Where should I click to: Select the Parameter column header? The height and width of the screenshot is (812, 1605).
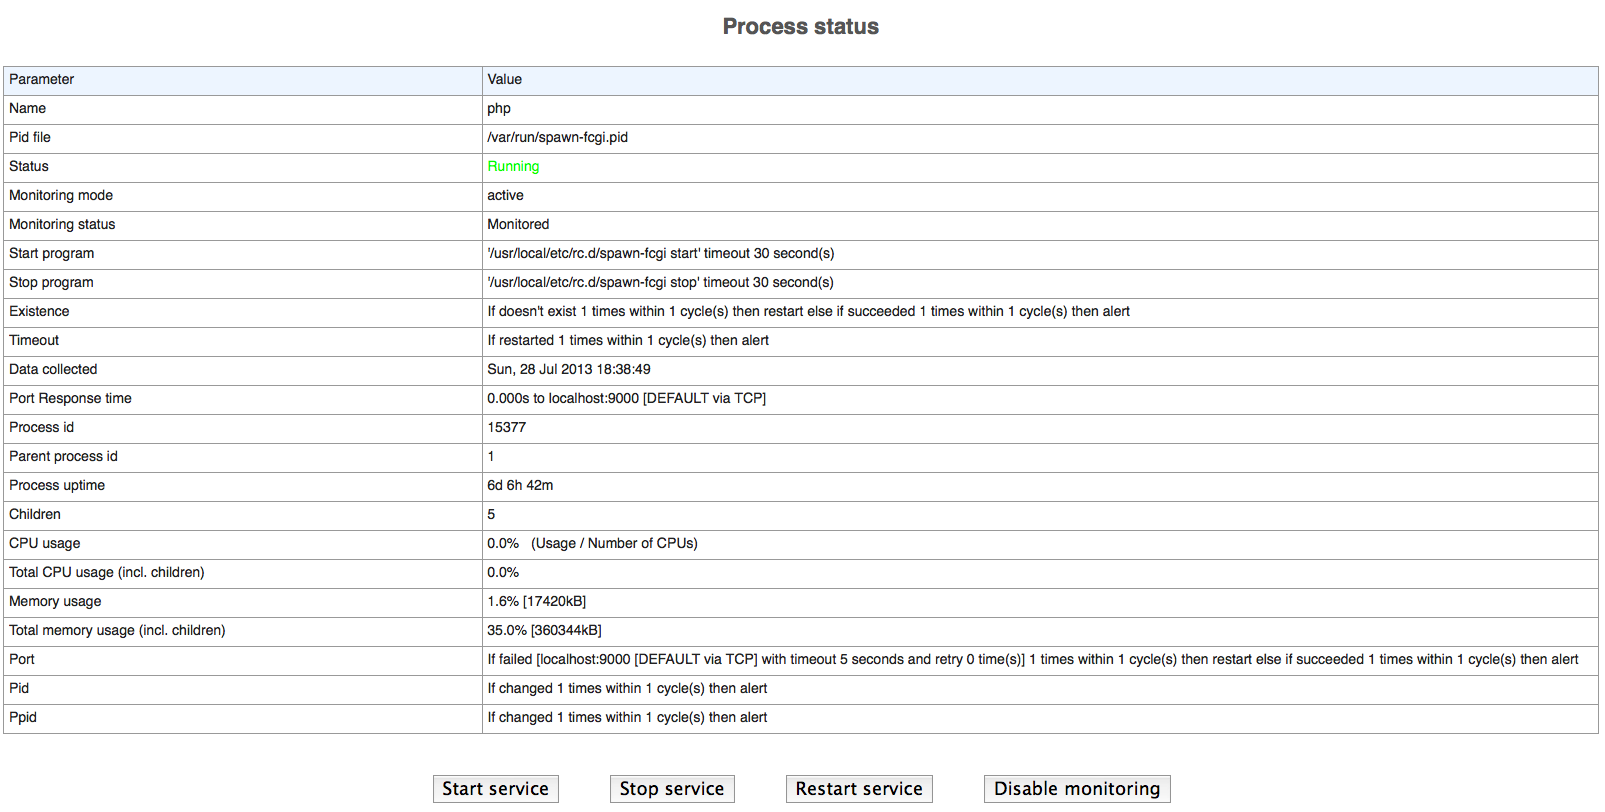click(42, 80)
